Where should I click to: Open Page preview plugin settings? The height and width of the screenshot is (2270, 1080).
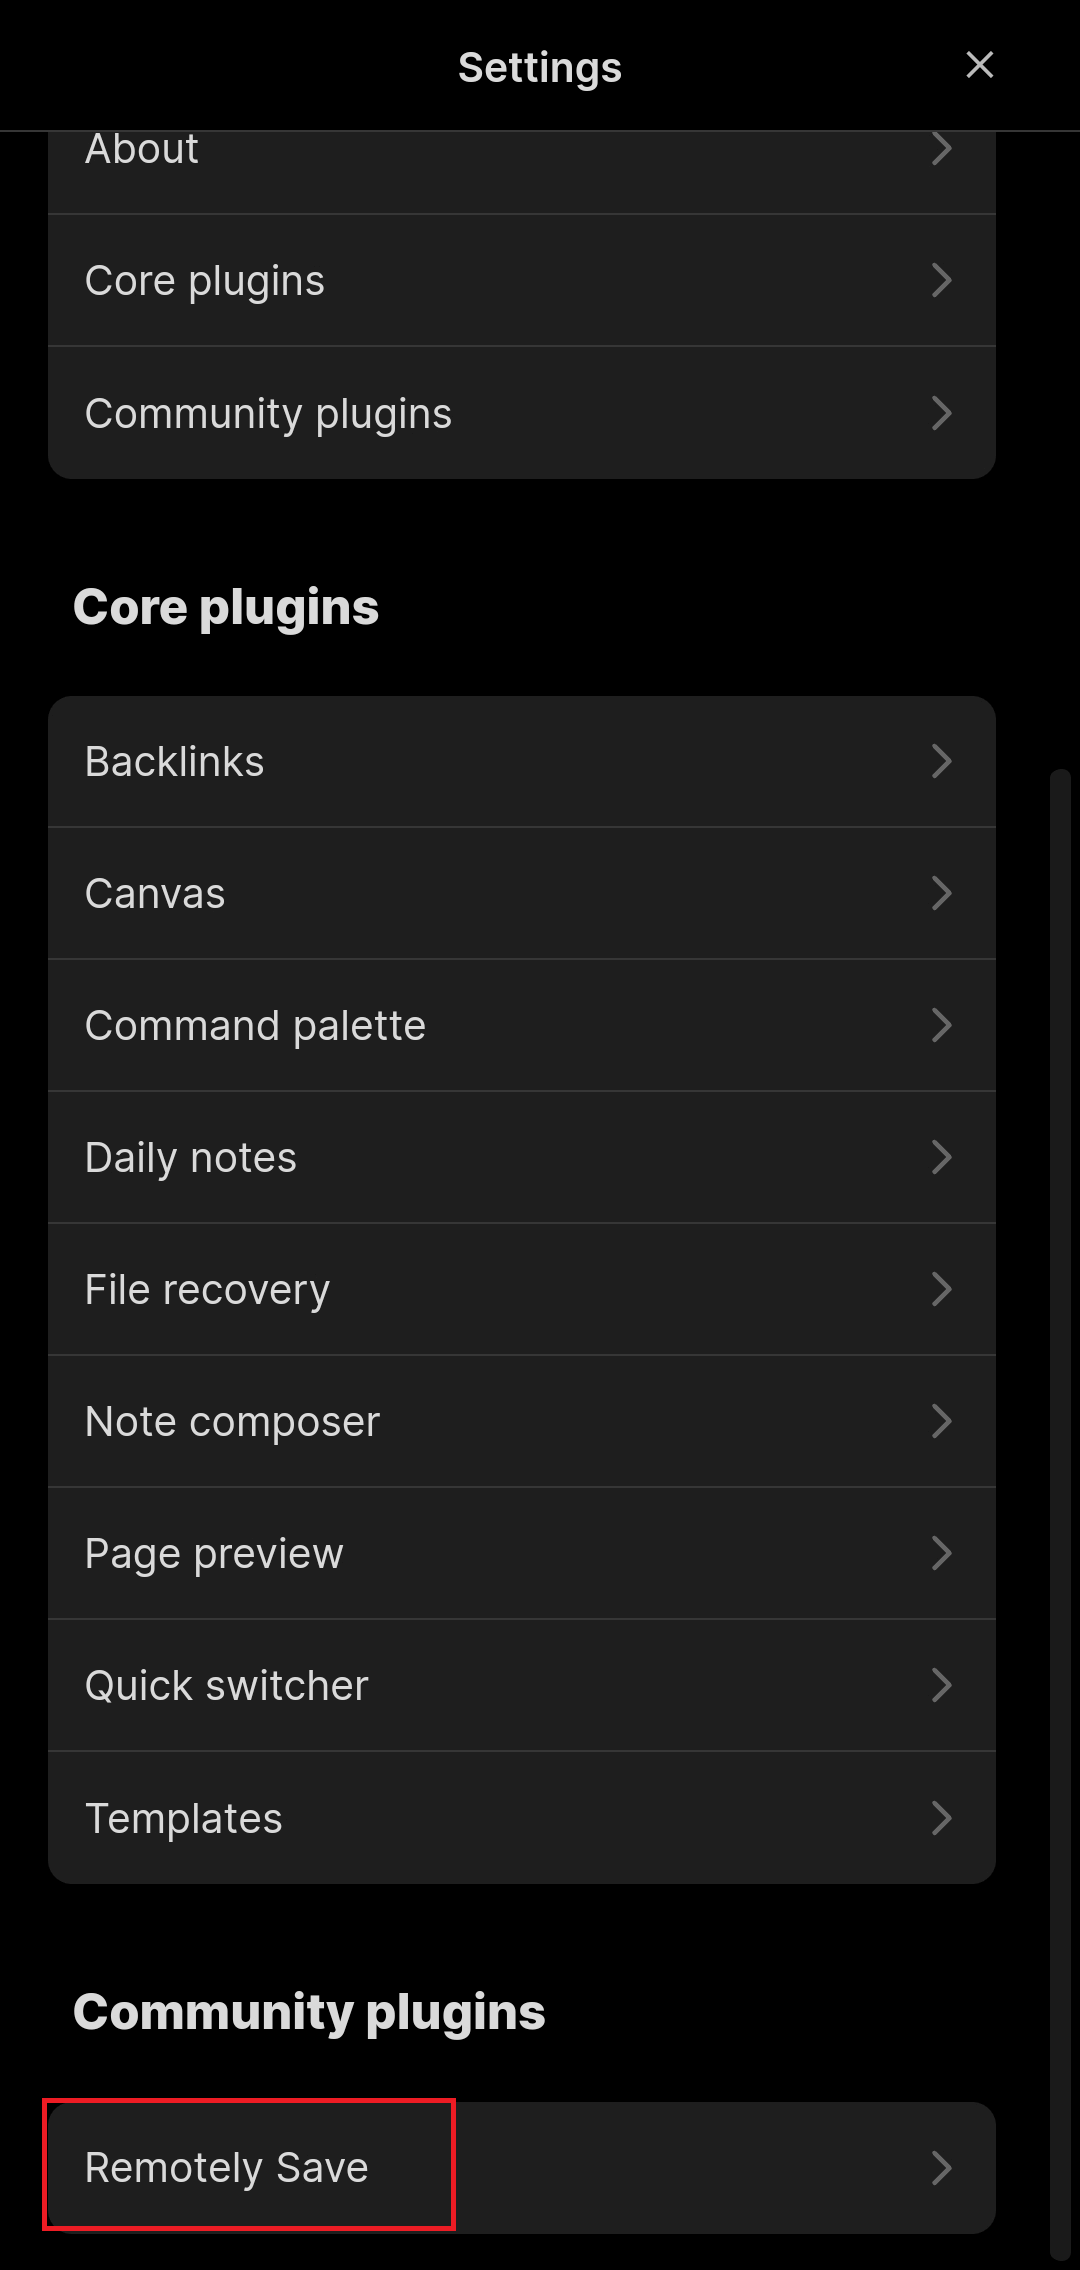pyautogui.click(x=520, y=1553)
